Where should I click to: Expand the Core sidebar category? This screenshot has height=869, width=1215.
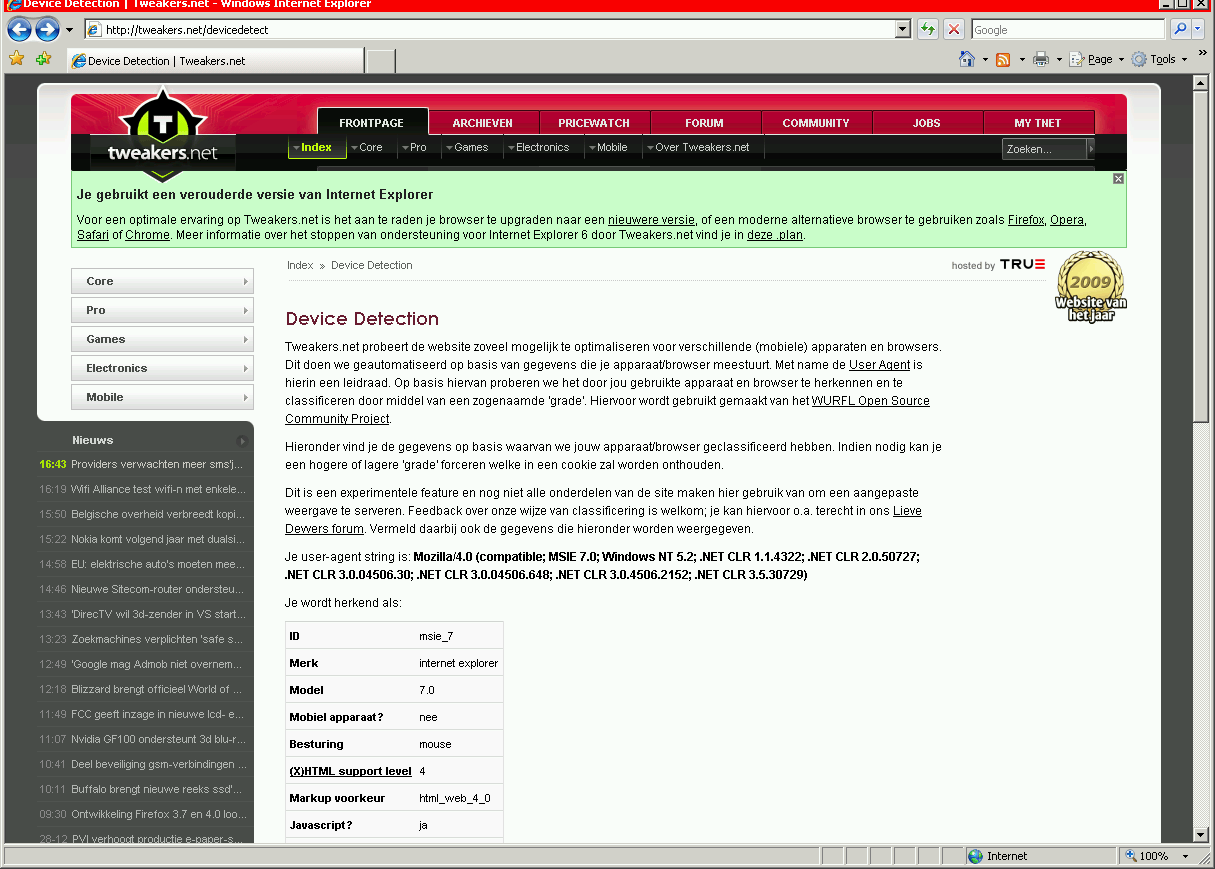click(x=162, y=281)
